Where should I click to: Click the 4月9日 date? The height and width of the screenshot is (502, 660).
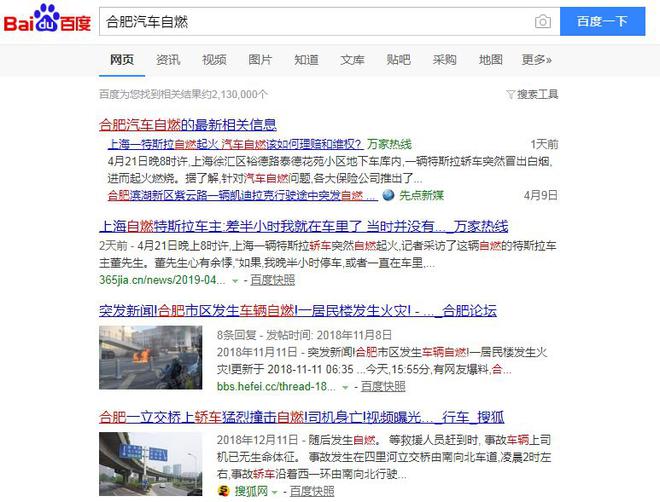(x=540, y=195)
